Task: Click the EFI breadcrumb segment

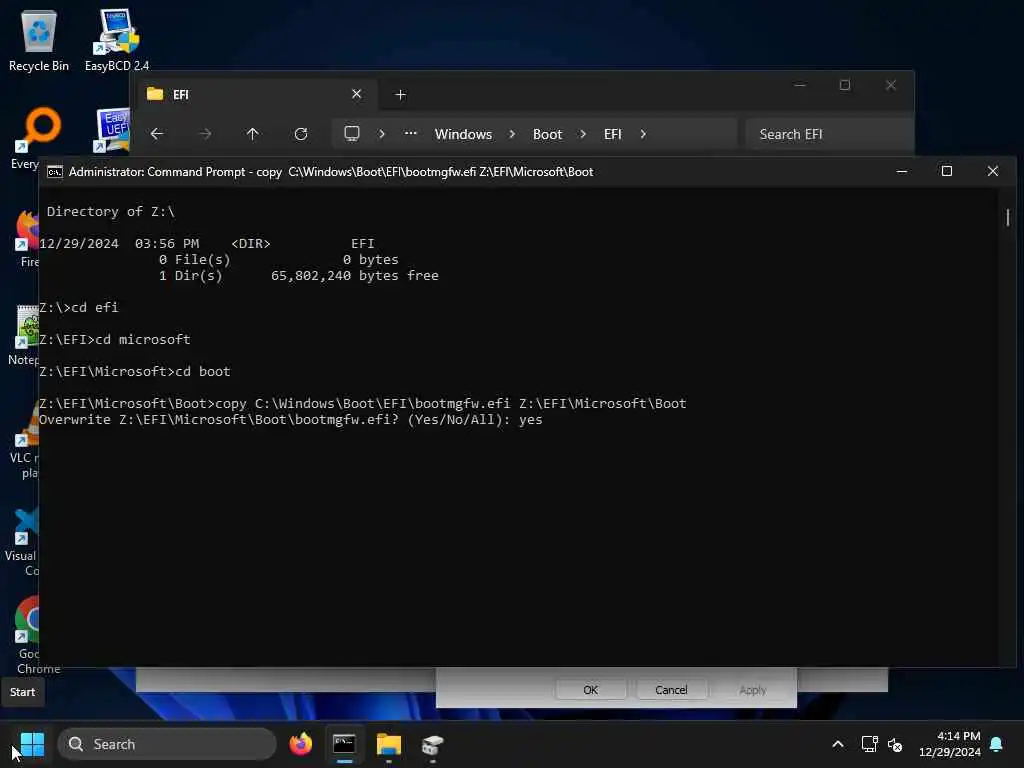Action: pos(613,134)
